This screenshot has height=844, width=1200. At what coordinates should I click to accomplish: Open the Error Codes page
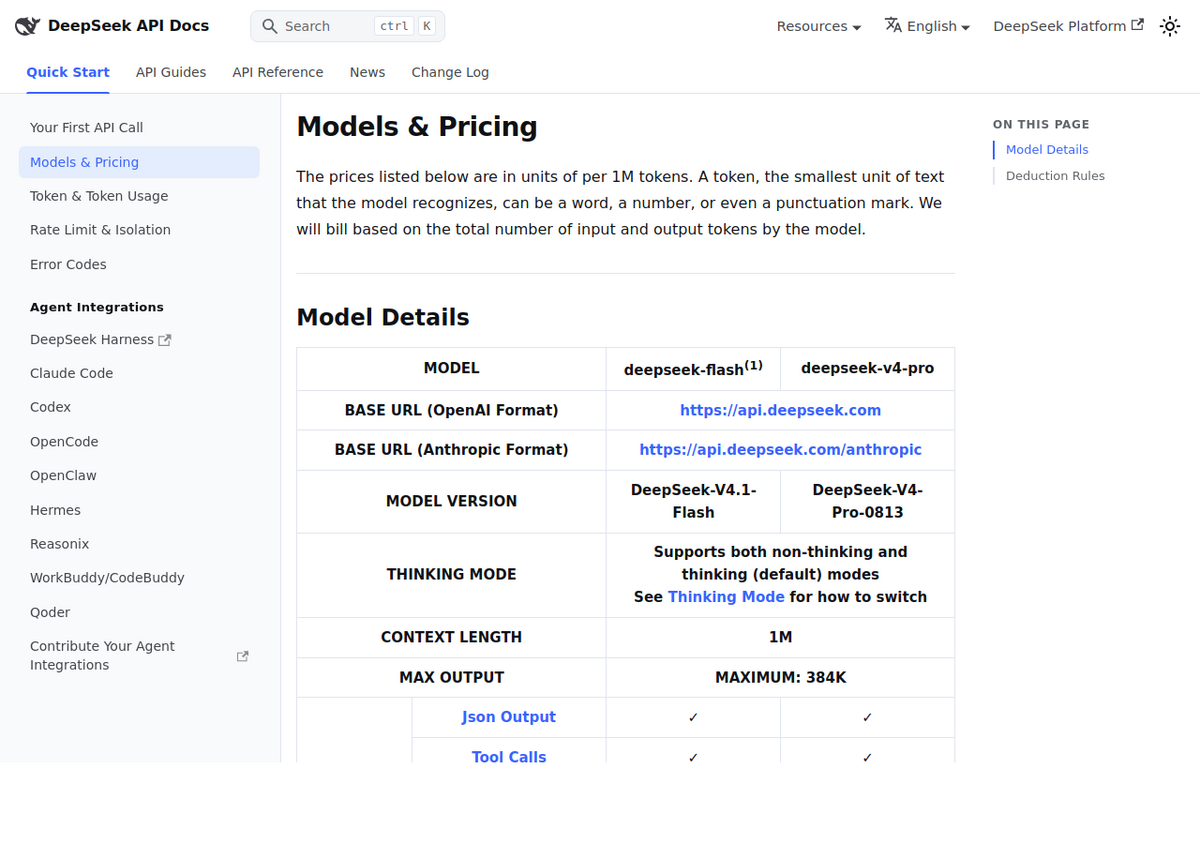(x=139, y=264)
